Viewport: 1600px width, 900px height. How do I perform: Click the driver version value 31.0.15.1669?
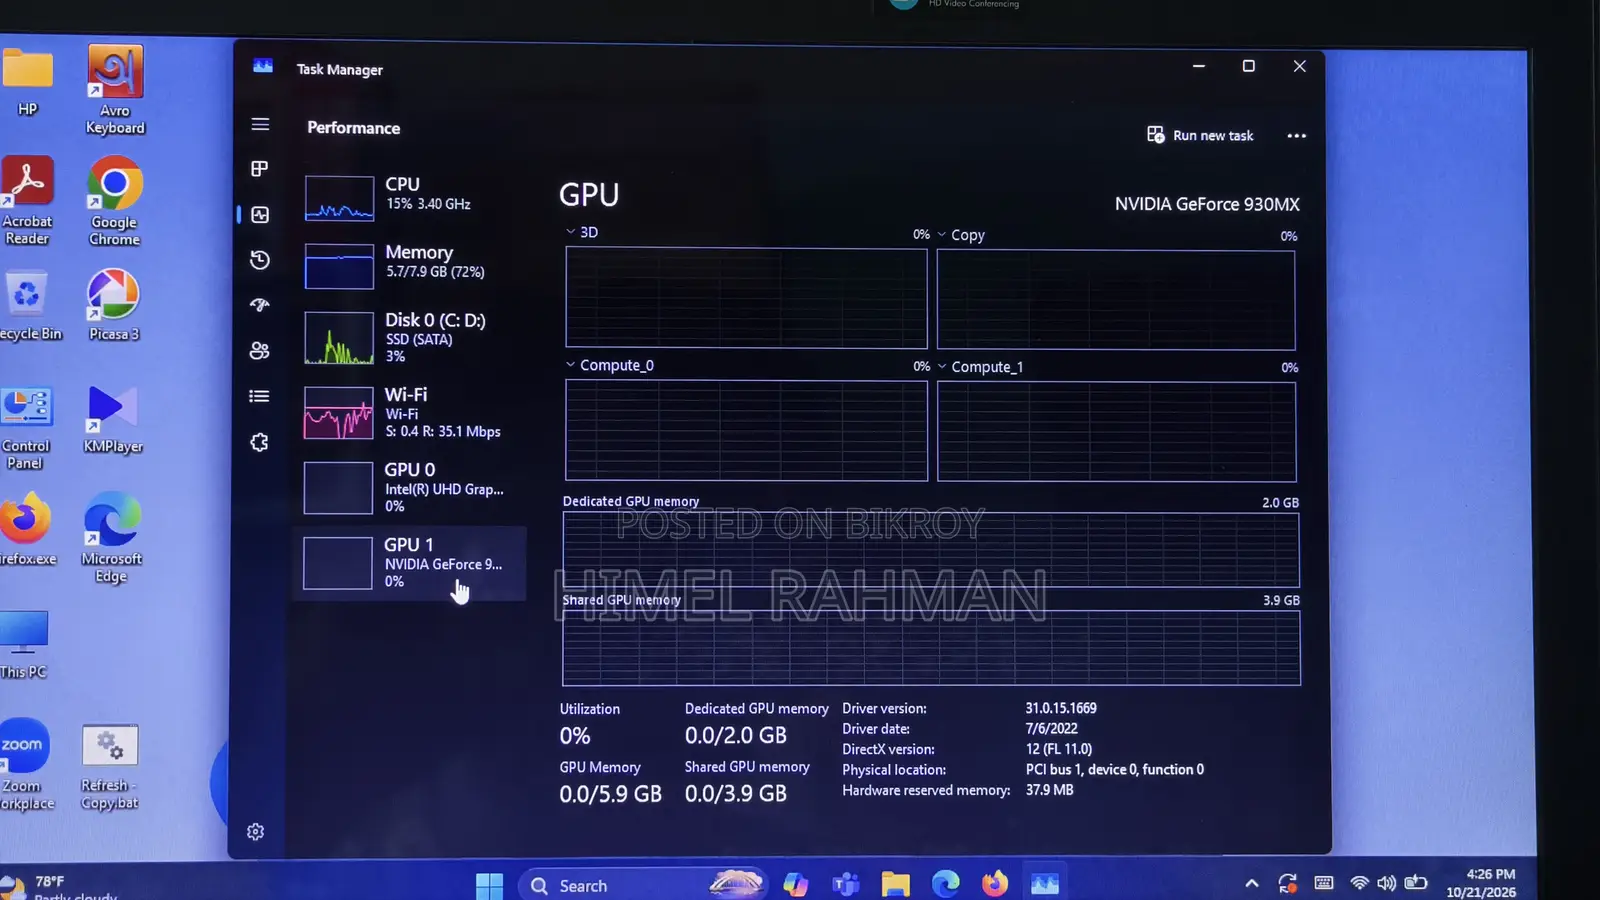(x=1061, y=708)
